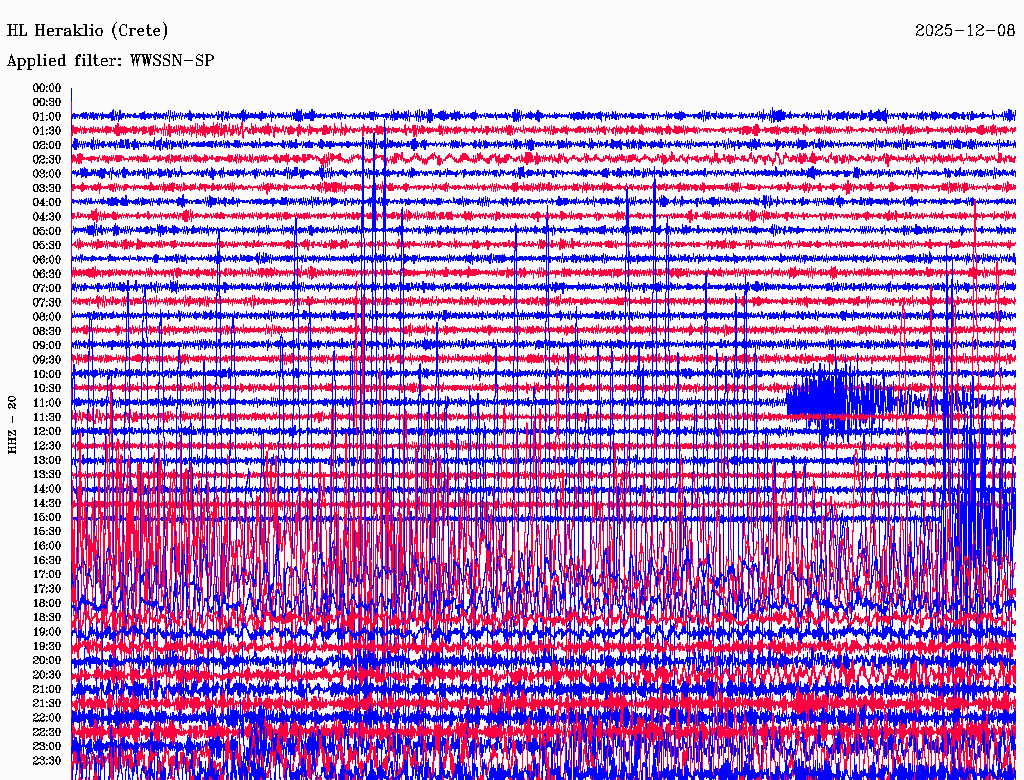
Task: Select the 19:30 time label
Action: [x=47, y=646]
